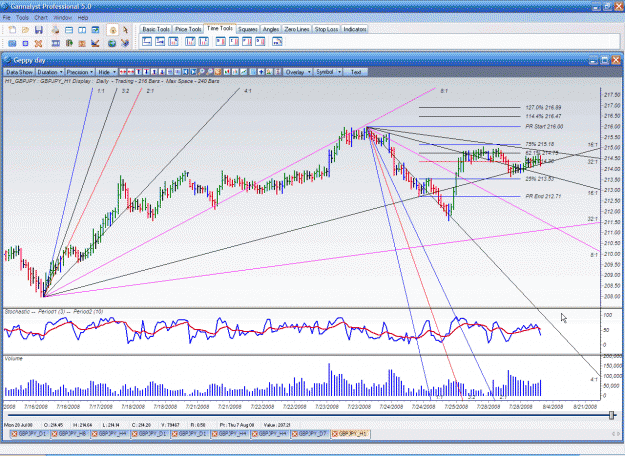
Task: Close the GBPJPY_H8 chart tab via red X
Action: coord(55,434)
